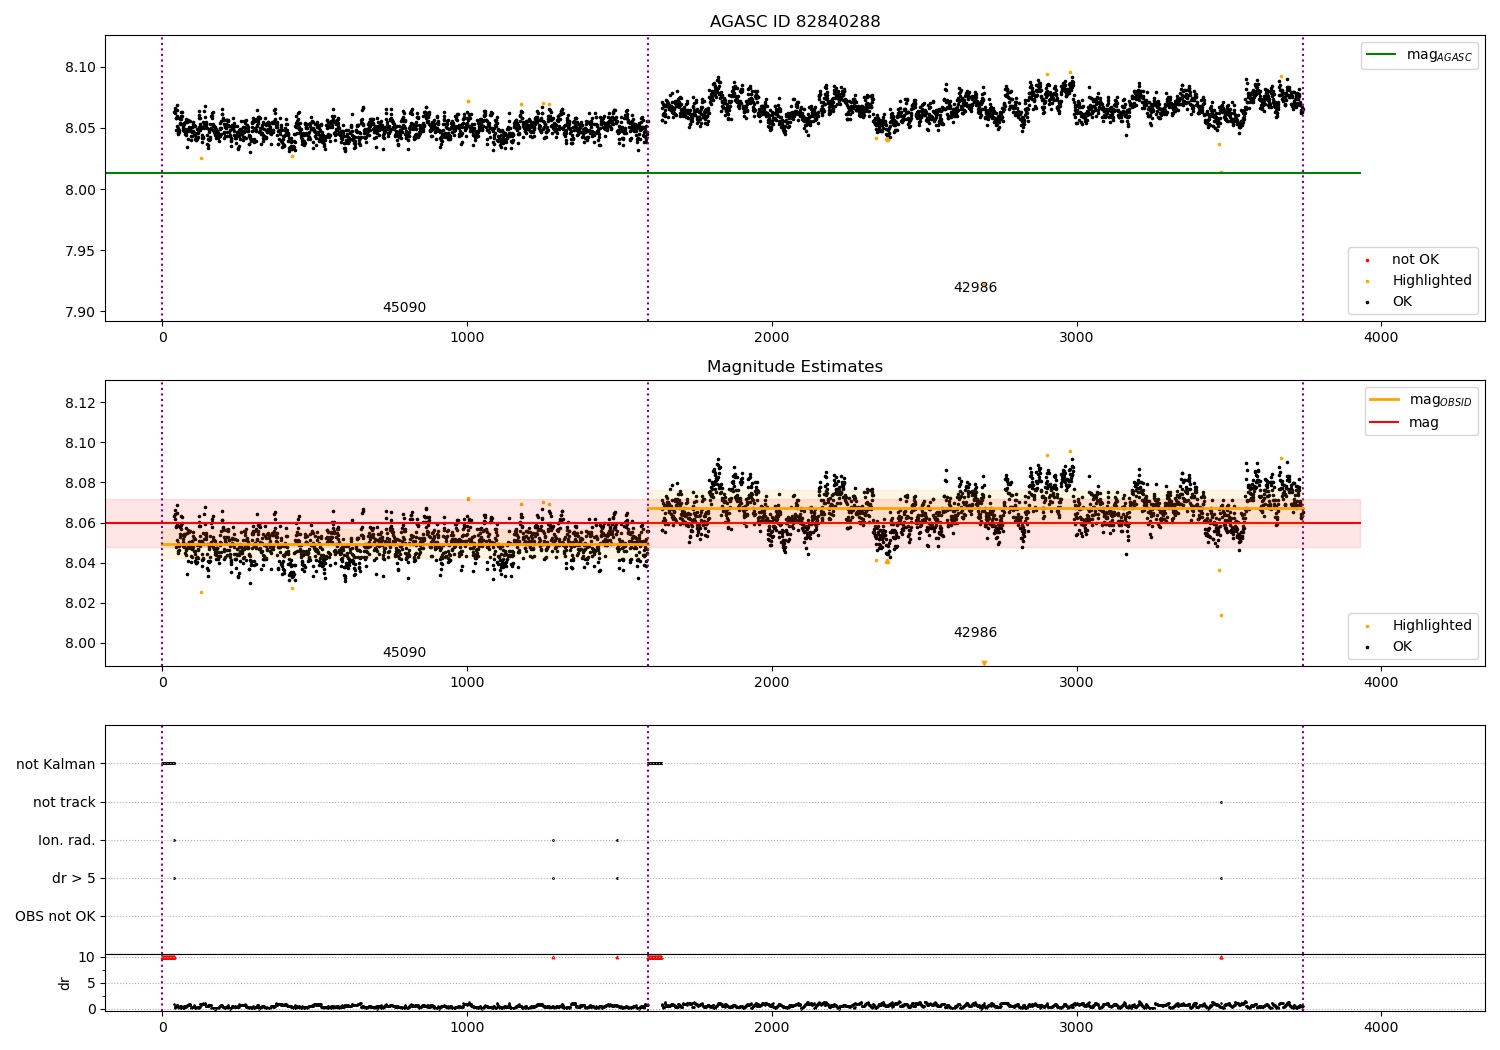Click obsid label 42986 in the Magnitude Estimates plot
This screenshot has width=1500, height=1050.
[x=975, y=632]
